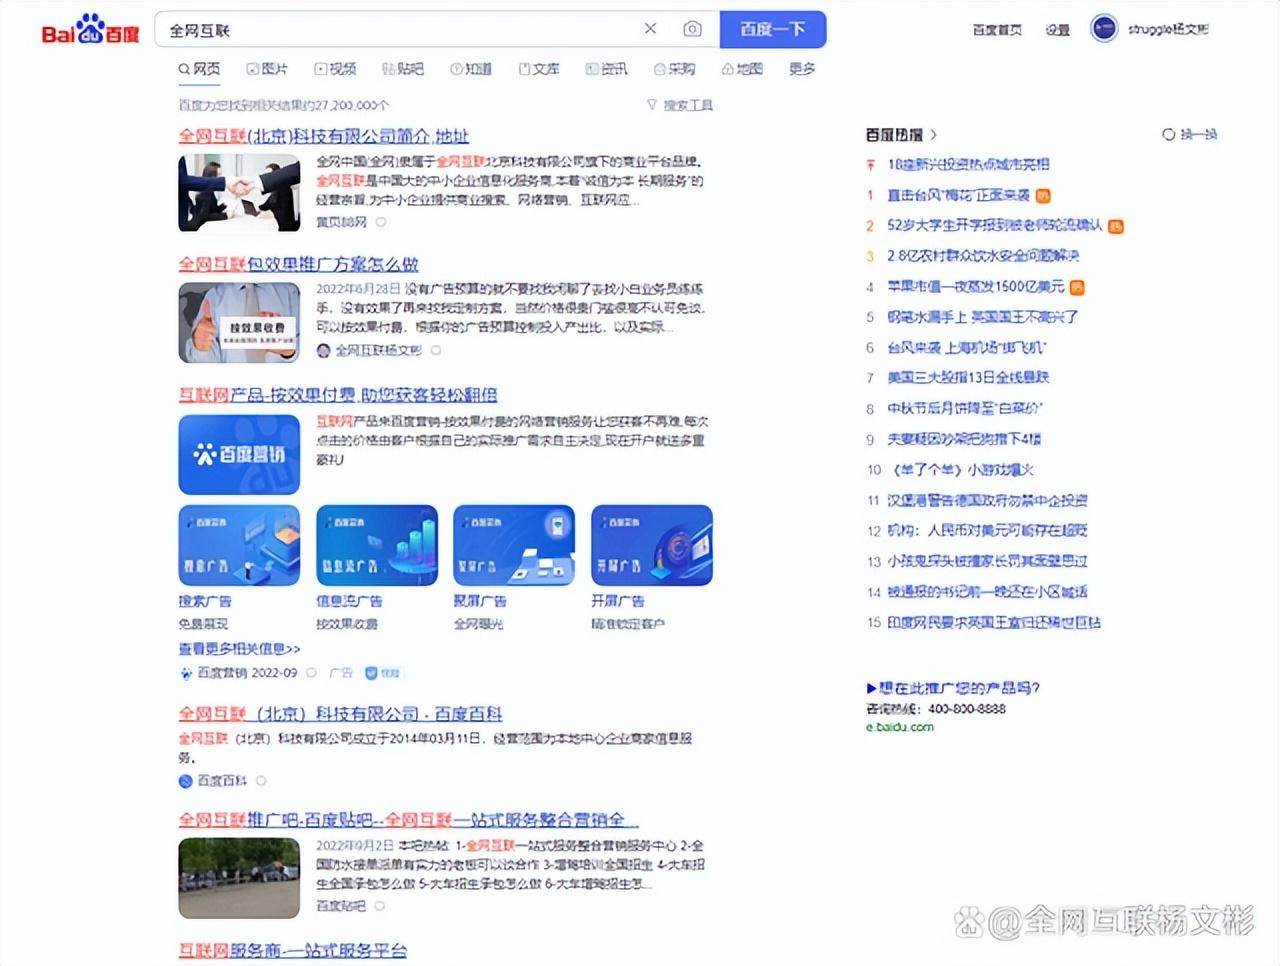Clear the search box with X icon
Image resolution: width=1280 pixels, height=966 pixels.
pos(650,29)
